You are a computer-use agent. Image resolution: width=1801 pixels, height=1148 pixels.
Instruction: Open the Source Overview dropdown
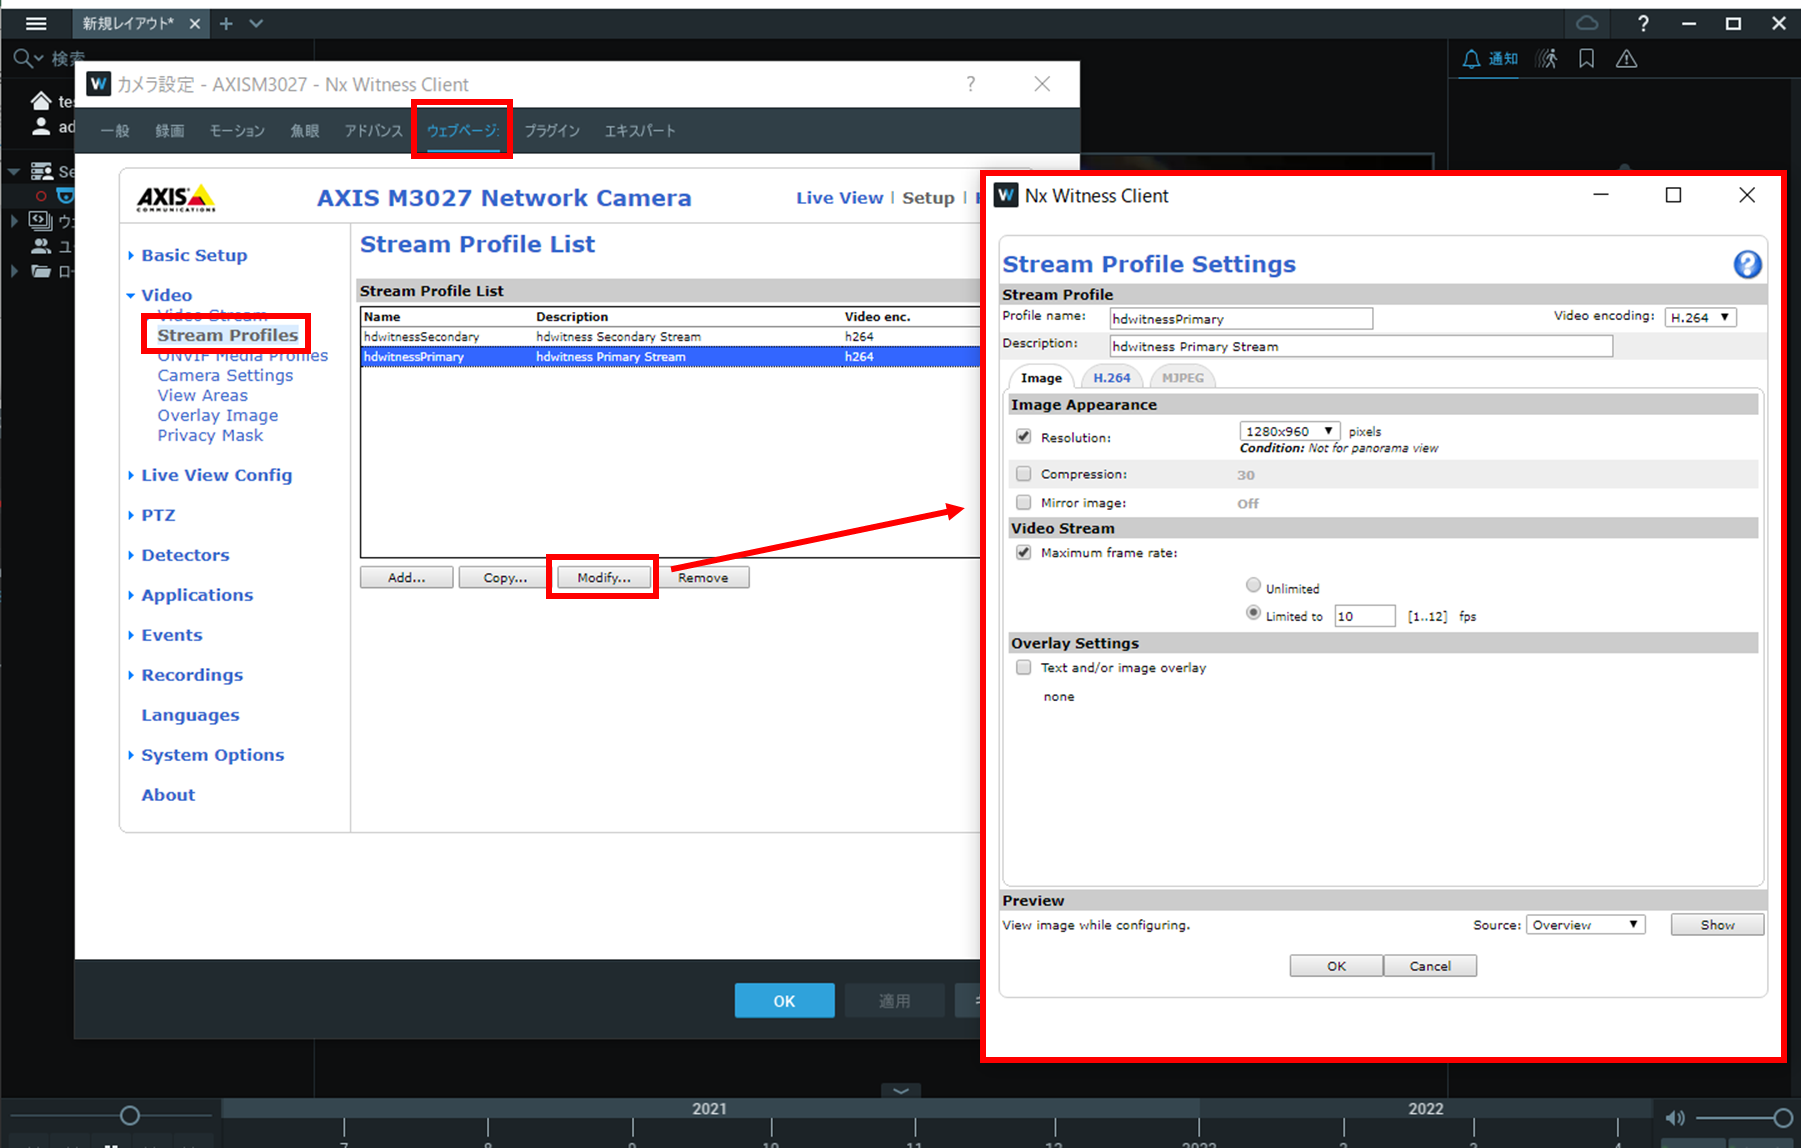[1586, 925]
